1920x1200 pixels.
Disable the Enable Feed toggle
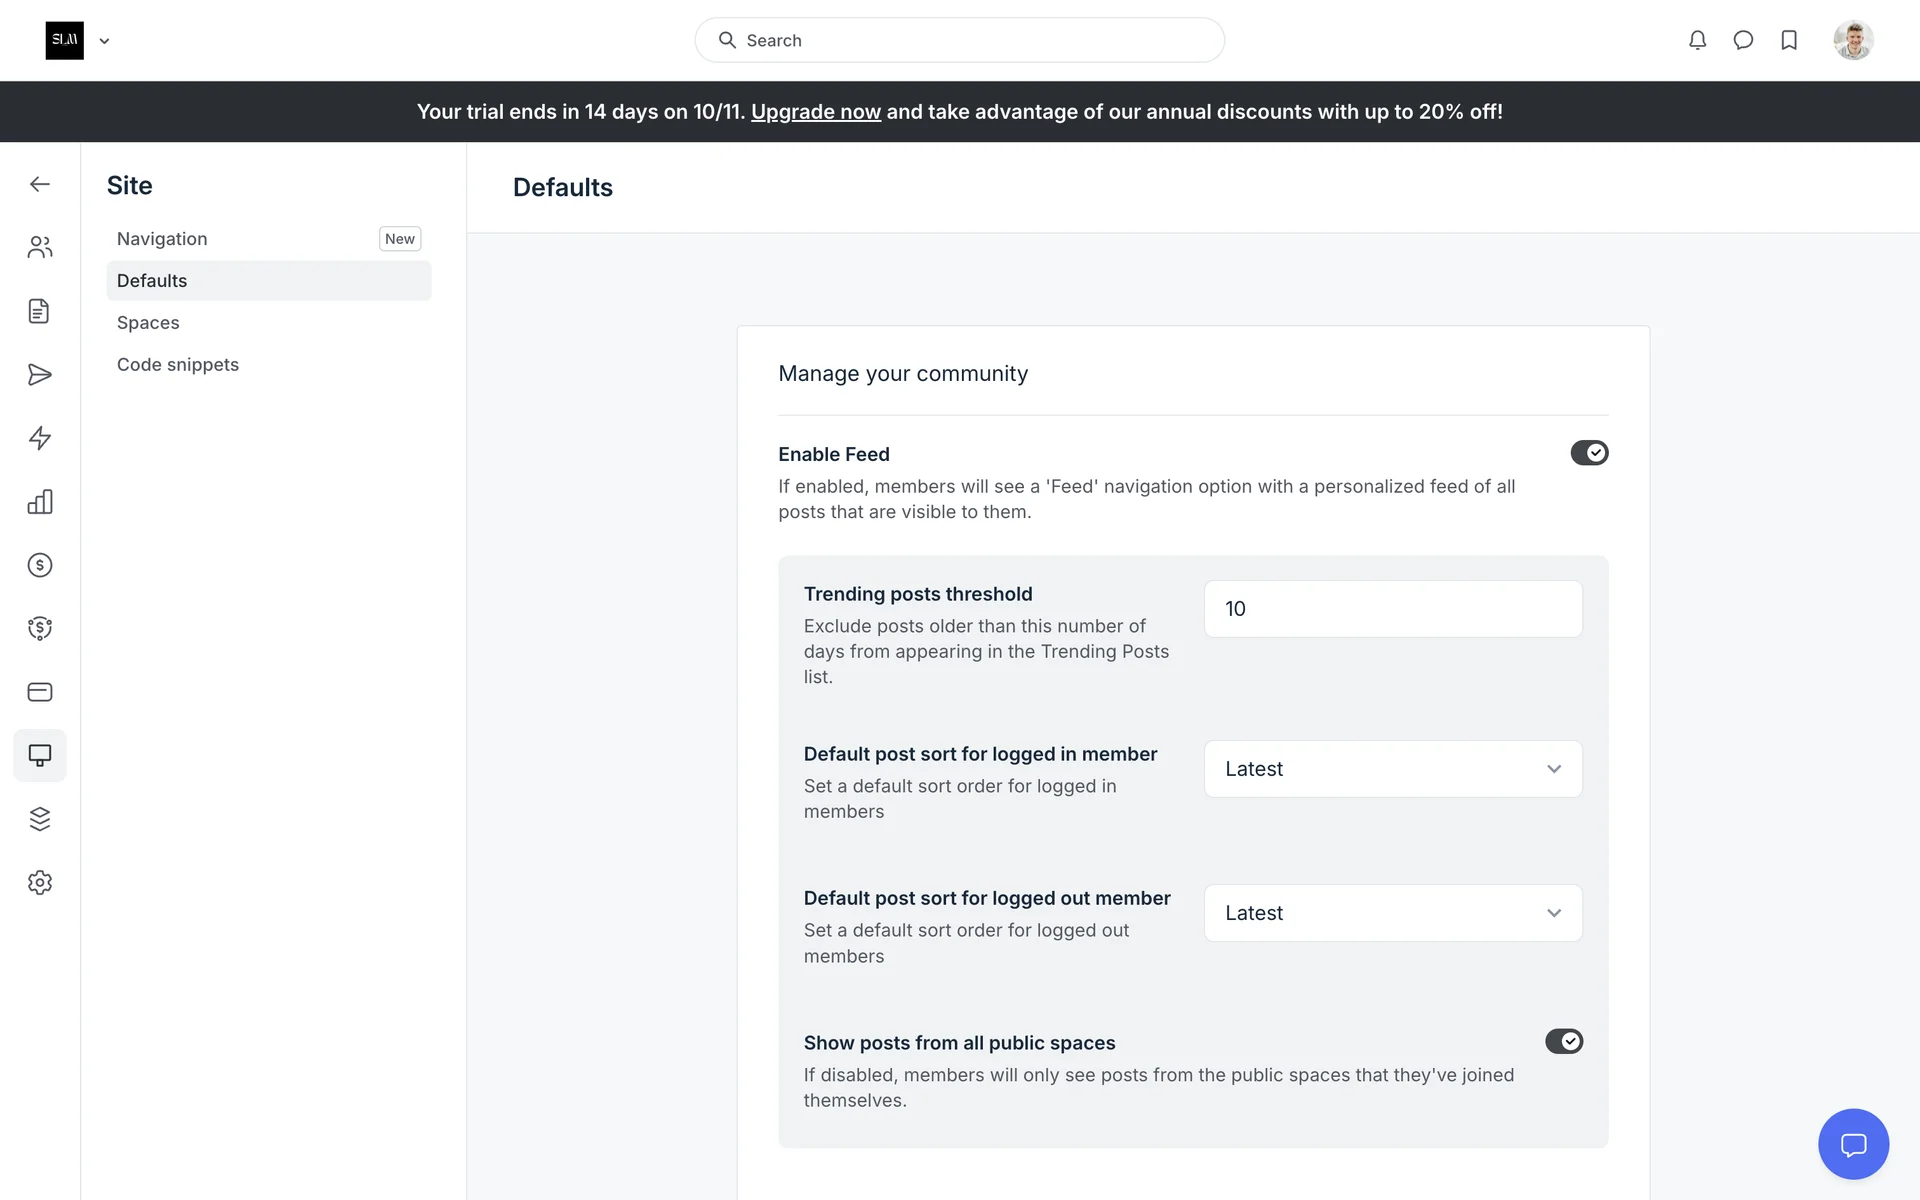tap(1588, 453)
